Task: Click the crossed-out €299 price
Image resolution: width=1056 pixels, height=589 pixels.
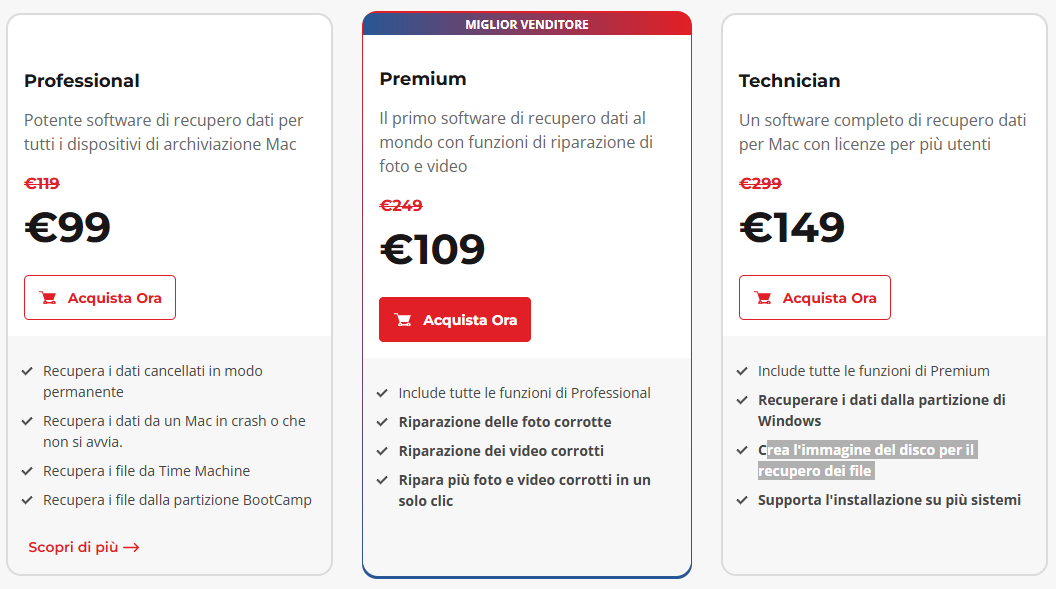Action: pyautogui.click(x=760, y=184)
